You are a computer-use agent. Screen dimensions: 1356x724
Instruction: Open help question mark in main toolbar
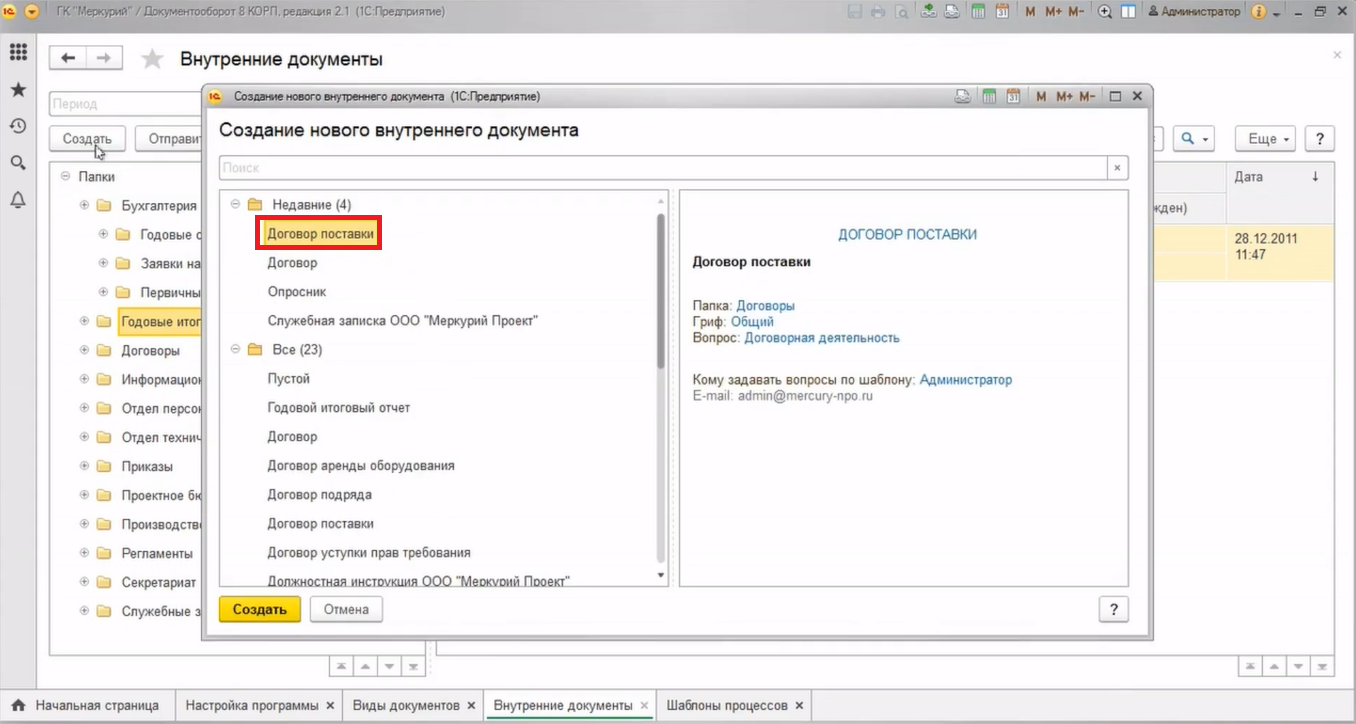click(x=1320, y=138)
